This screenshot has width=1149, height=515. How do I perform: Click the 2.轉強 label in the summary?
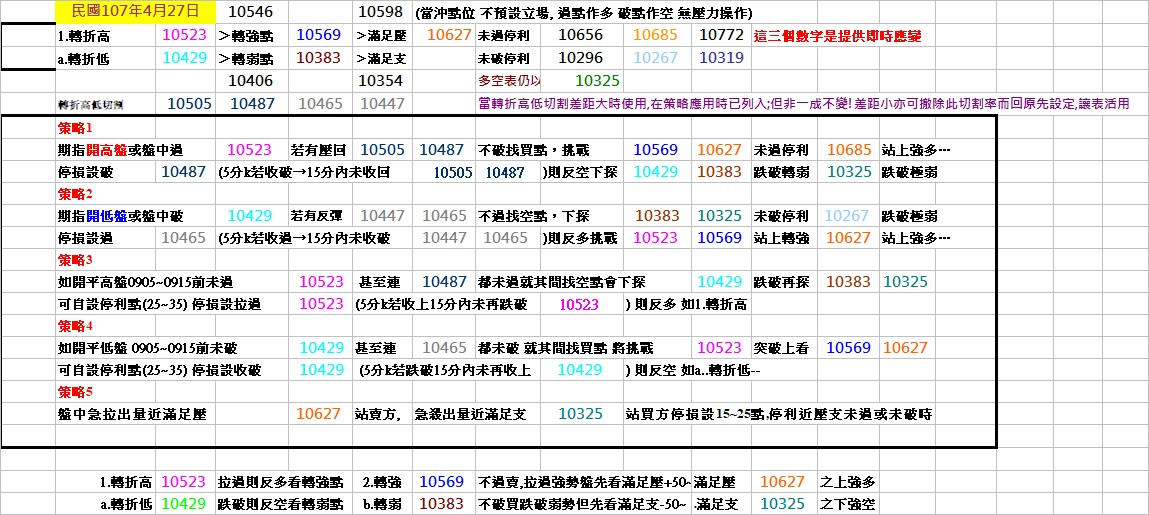point(381,483)
